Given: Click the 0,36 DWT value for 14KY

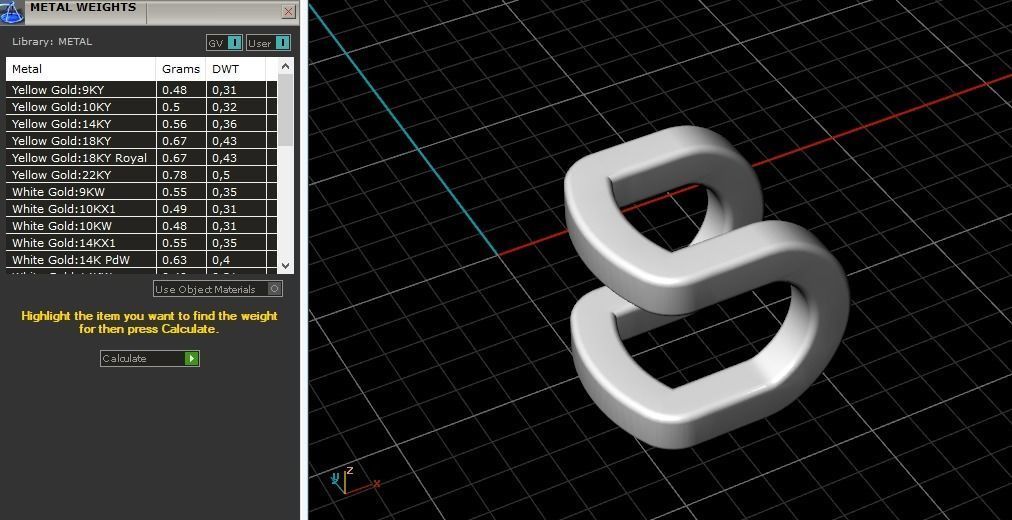Looking at the screenshot, I should tap(224, 124).
